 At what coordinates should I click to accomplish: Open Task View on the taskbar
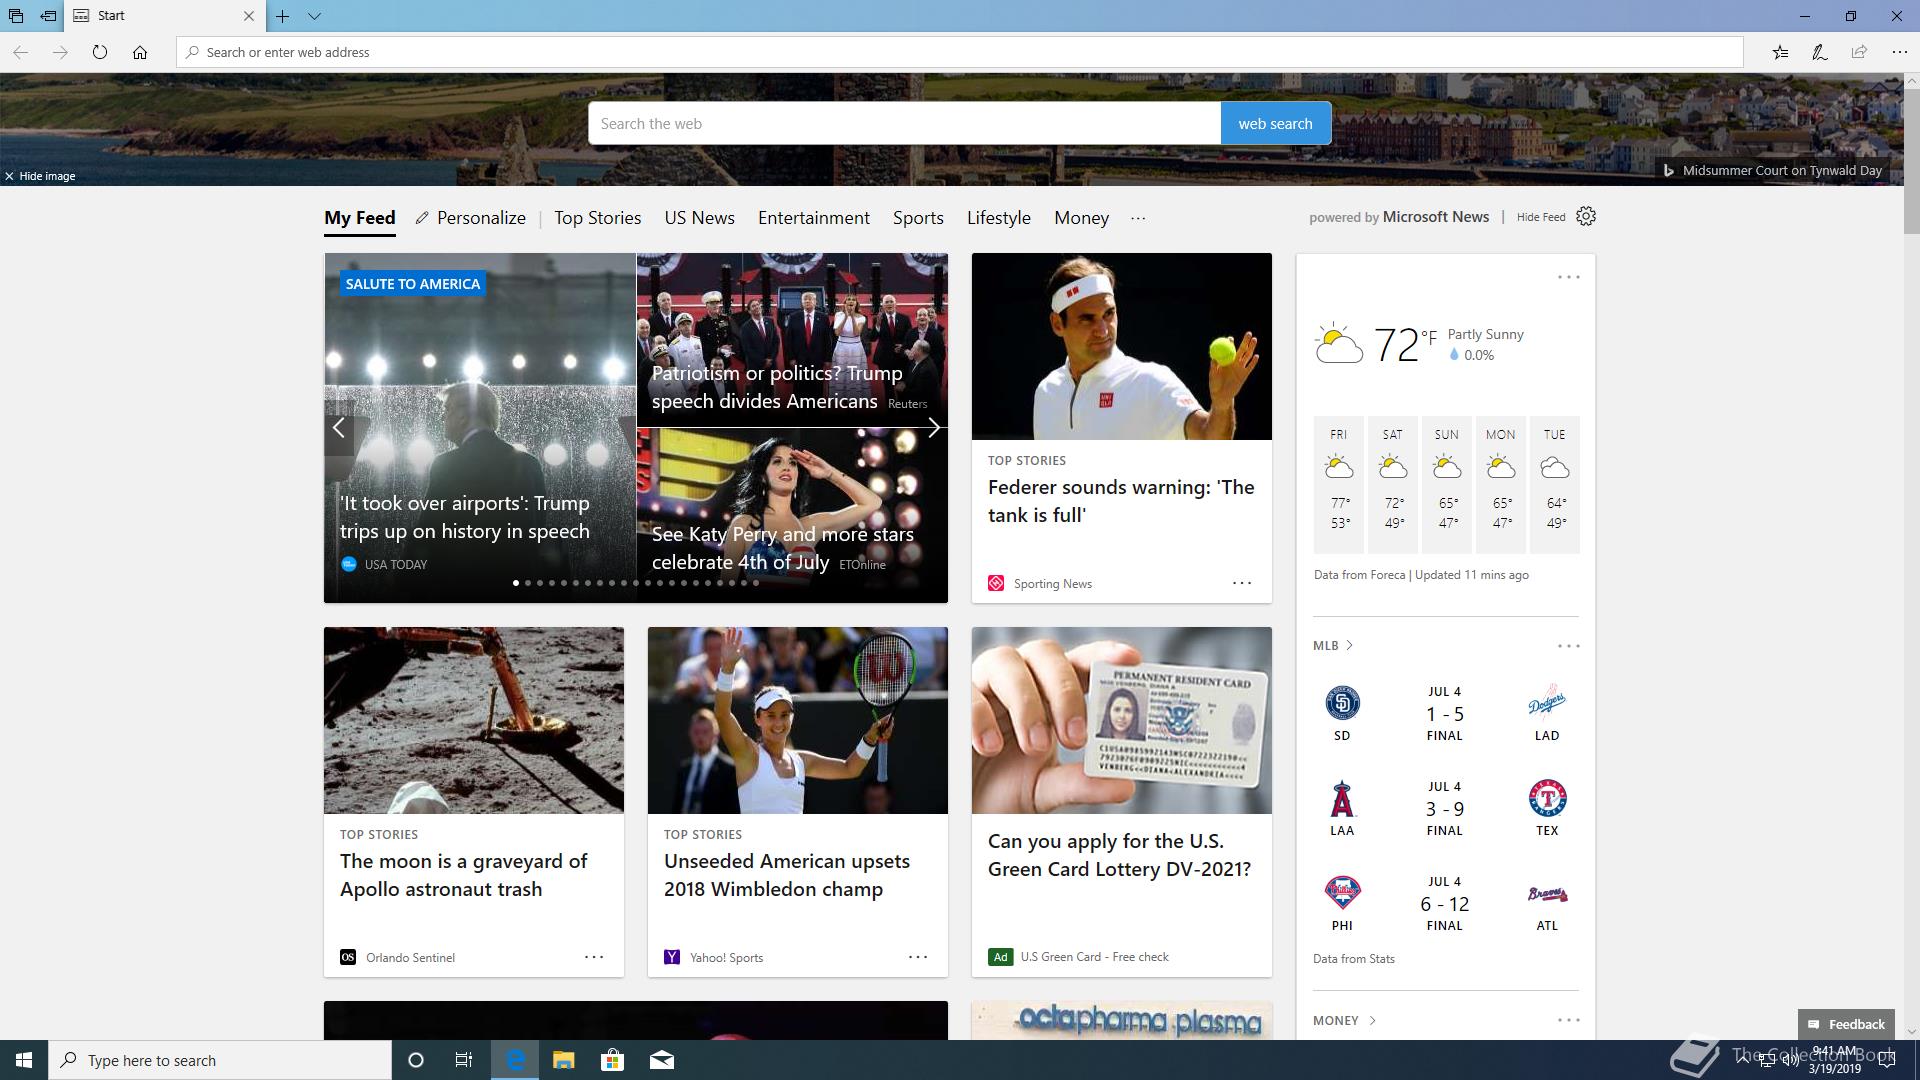coord(464,1060)
